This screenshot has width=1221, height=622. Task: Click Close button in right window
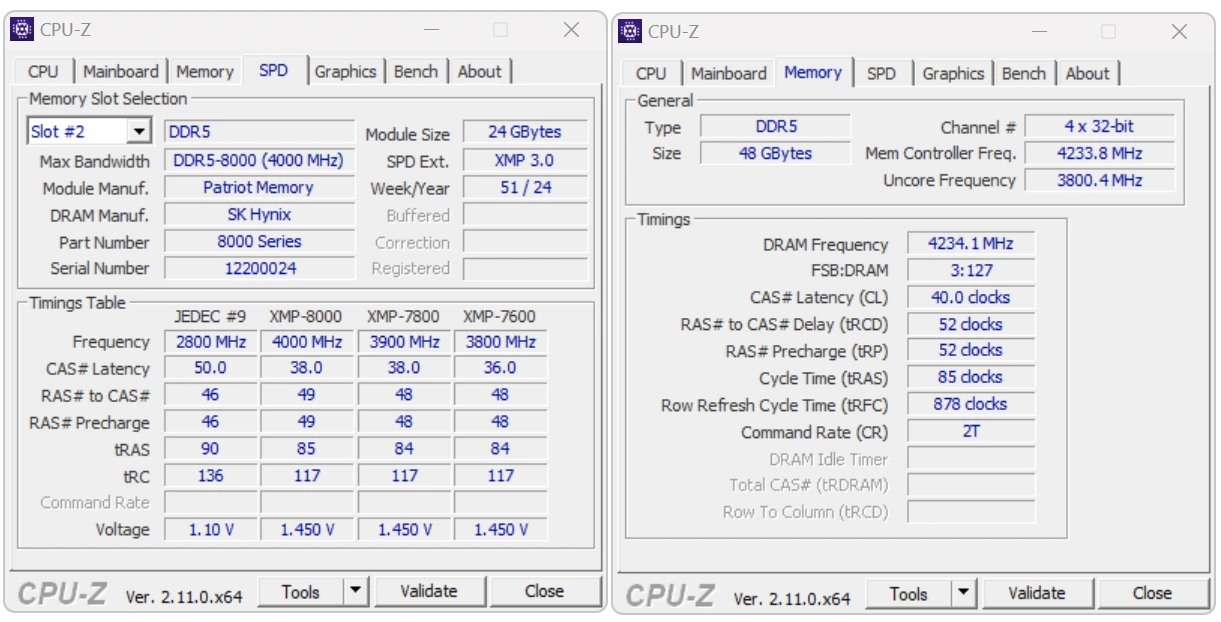(1152, 593)
